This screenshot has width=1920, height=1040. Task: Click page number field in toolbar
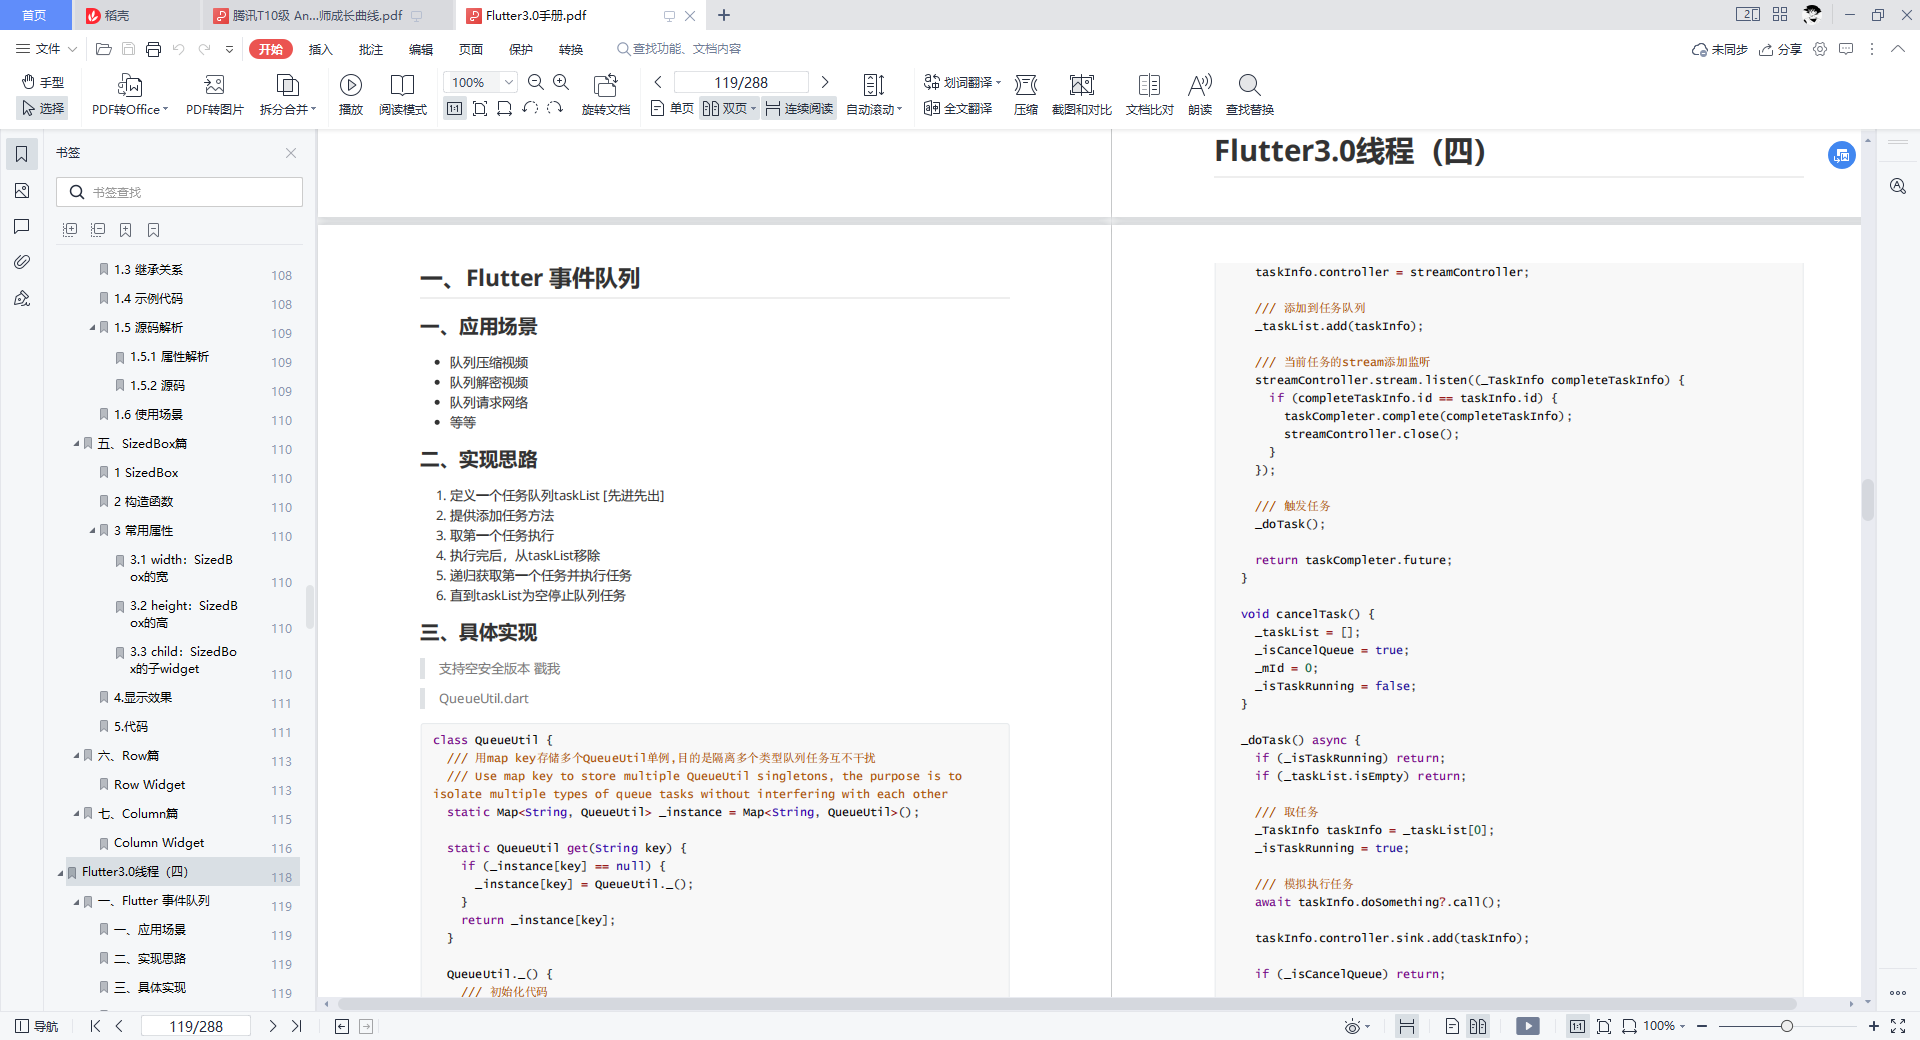(x=741, y=82)
